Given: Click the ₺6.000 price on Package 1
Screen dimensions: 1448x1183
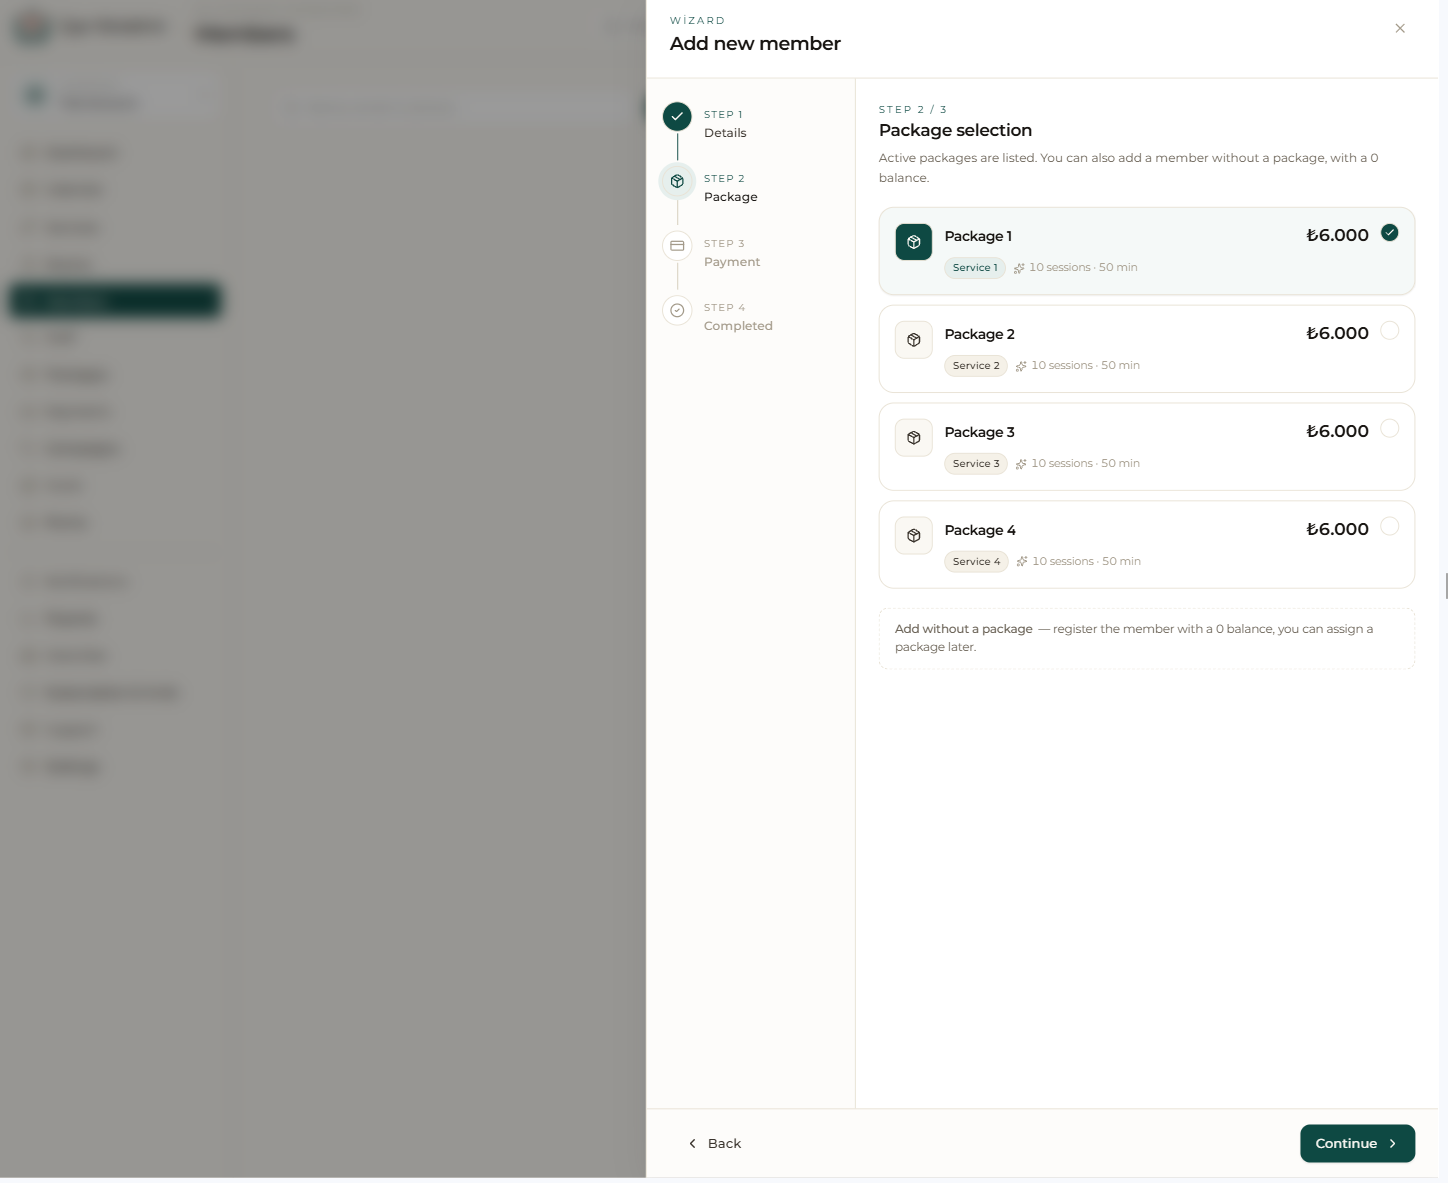Looking at the screenshot, I should coord(1337,235).
